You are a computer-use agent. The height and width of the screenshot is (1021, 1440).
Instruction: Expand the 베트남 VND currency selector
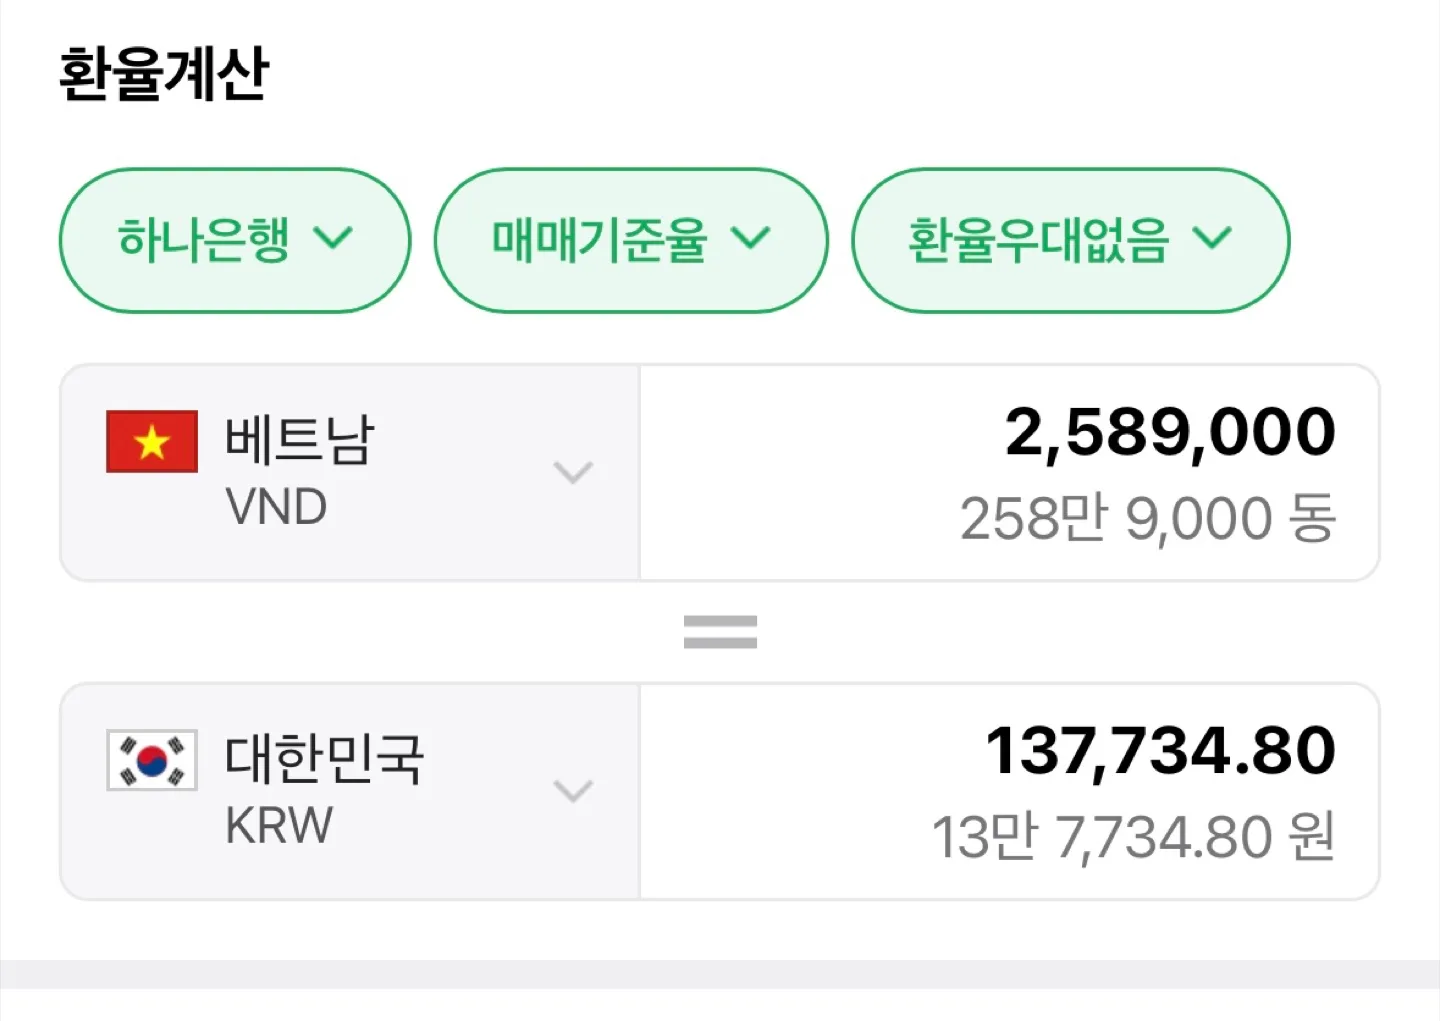350,472
